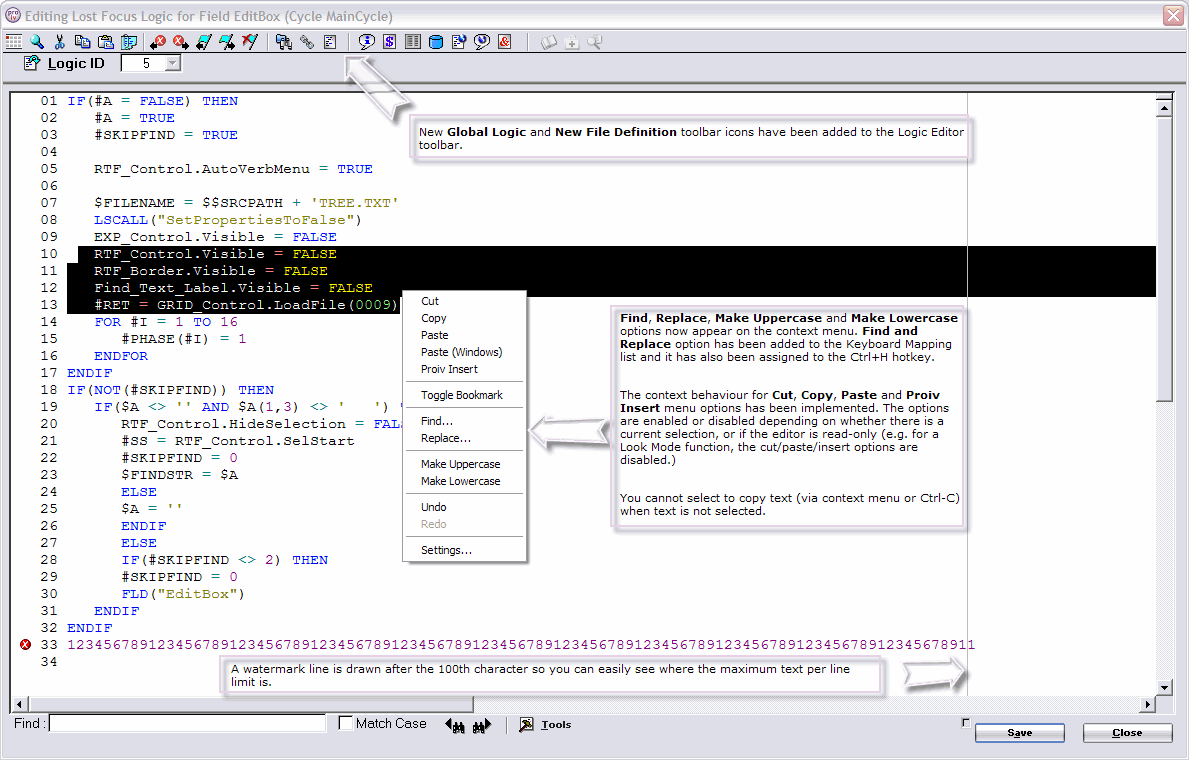Click the Copy toolbar icon
The height and width of the screenshot is (760, 1189).
[x=83, y=42]
